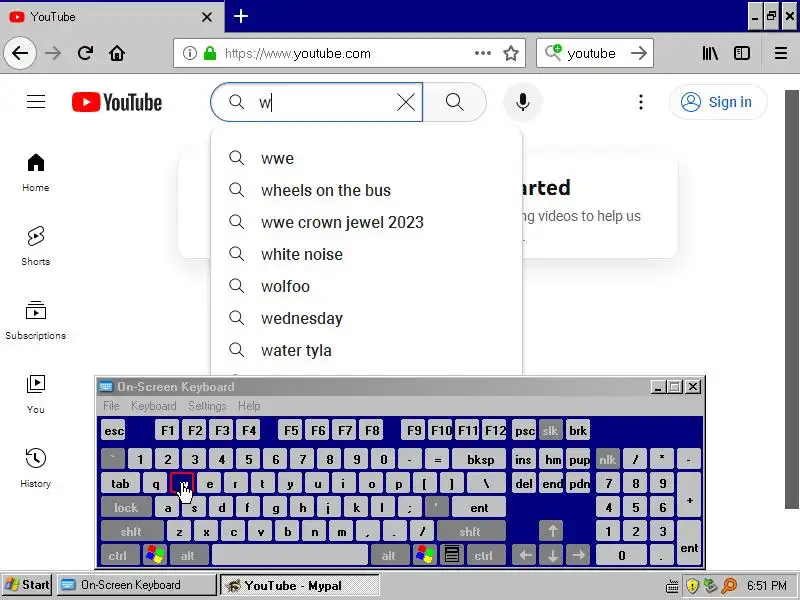Open Shorts in the YouTube sidebar

pos(36,246)
